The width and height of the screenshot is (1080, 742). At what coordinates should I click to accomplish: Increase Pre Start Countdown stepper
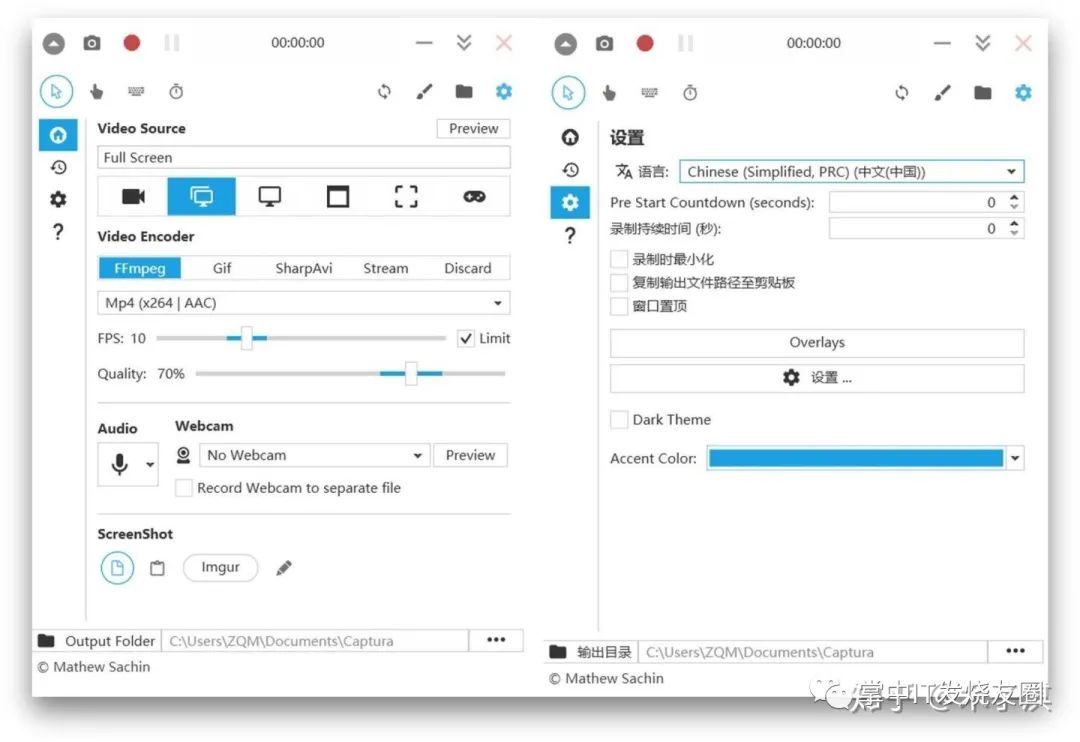[1014, 198]
